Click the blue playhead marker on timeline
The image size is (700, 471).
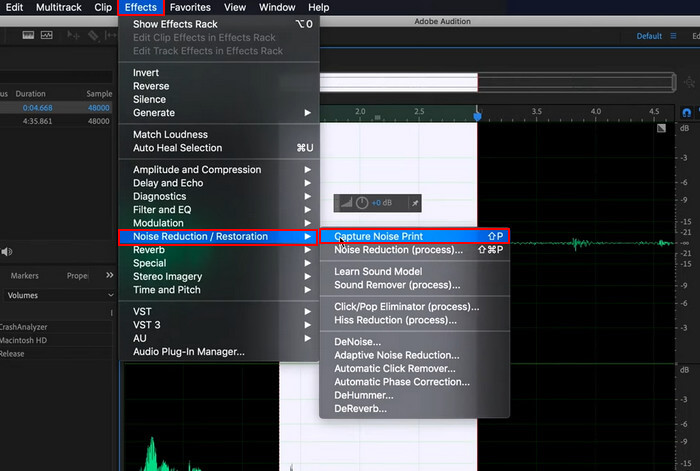coord(477,116)
